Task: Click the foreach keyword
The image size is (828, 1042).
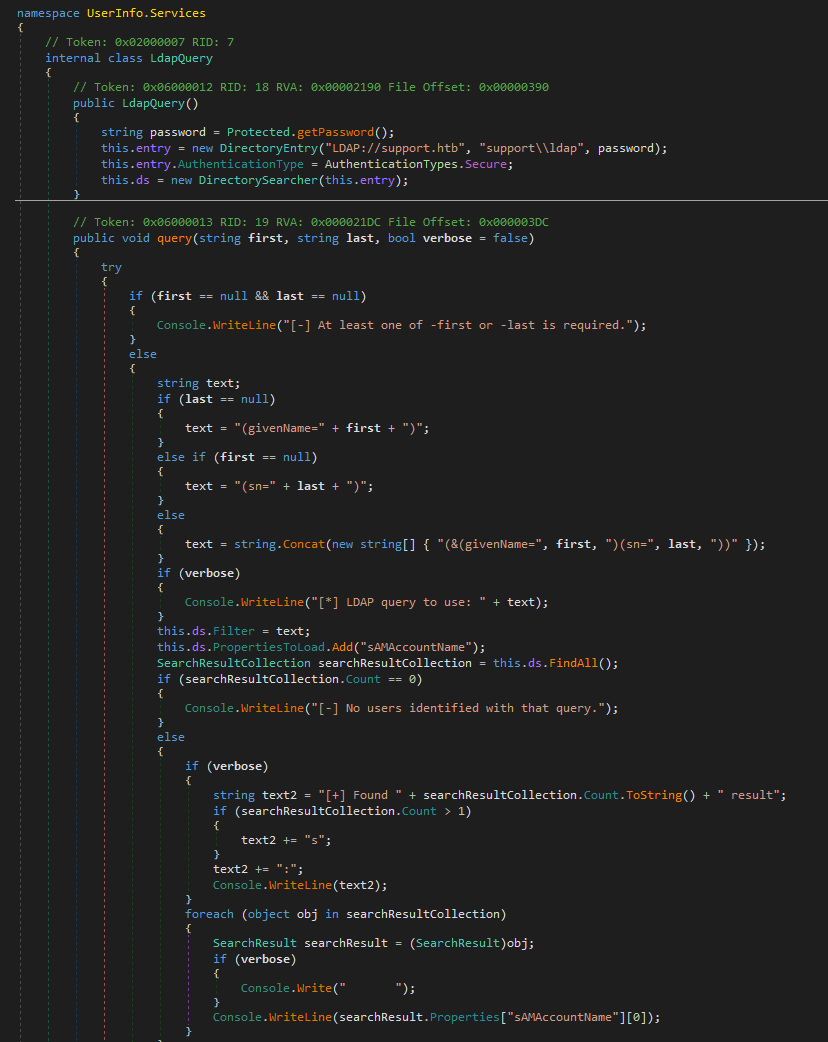Action: (211, 913)
